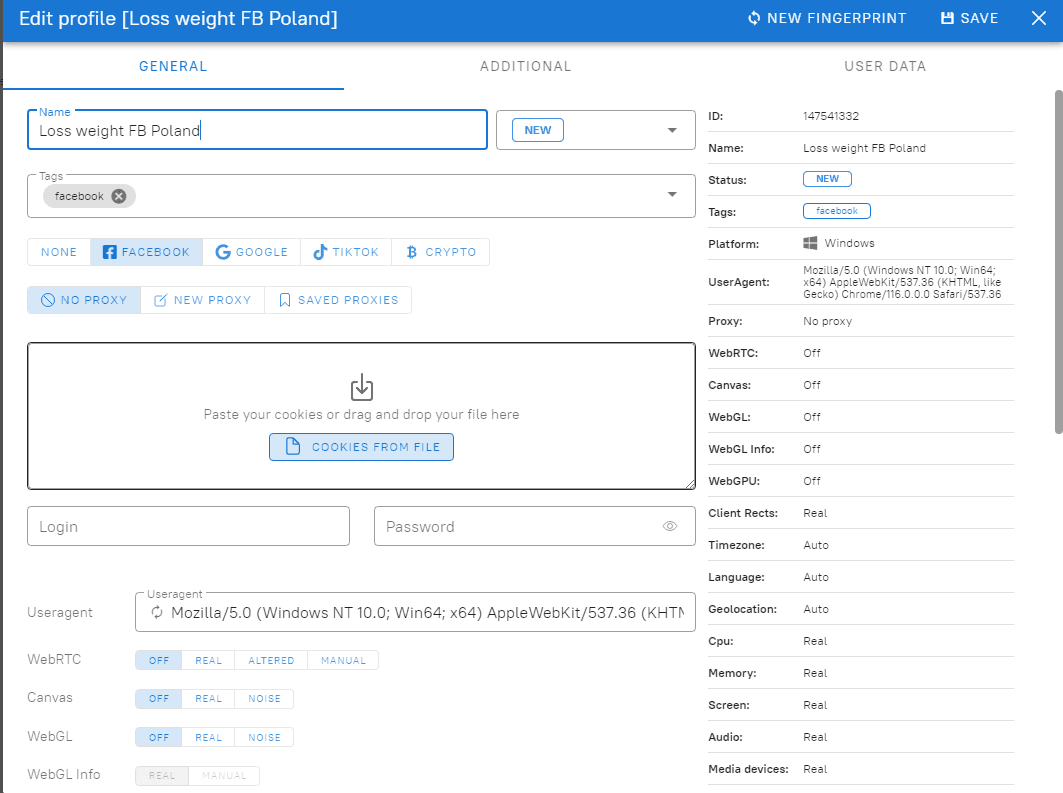
Task: Click the Save floppy disk icon
Action: (947, 19)
